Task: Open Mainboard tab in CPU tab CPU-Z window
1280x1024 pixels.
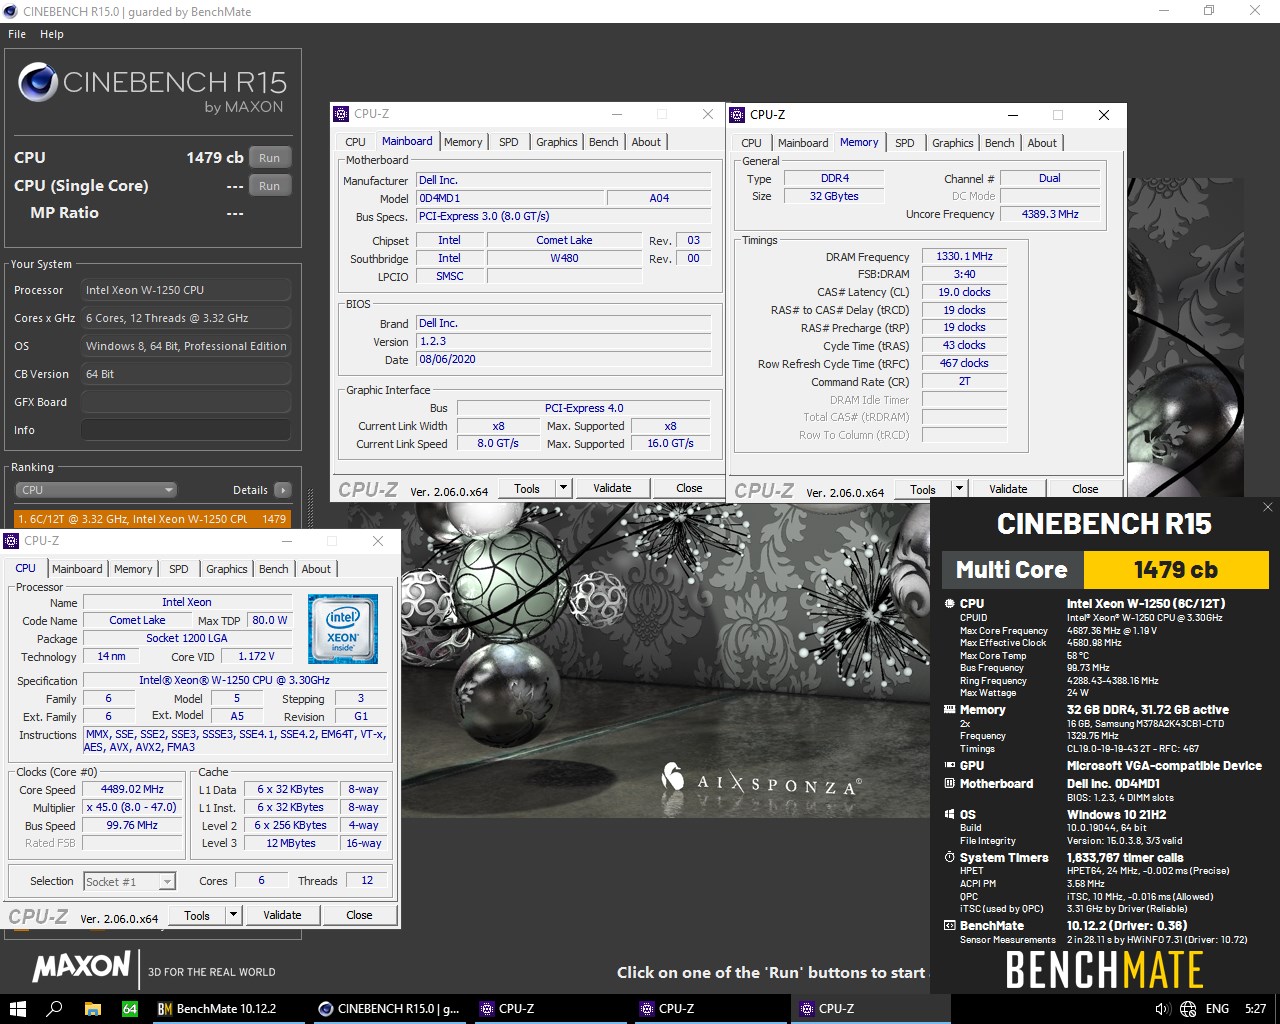Action: point(77,569)
